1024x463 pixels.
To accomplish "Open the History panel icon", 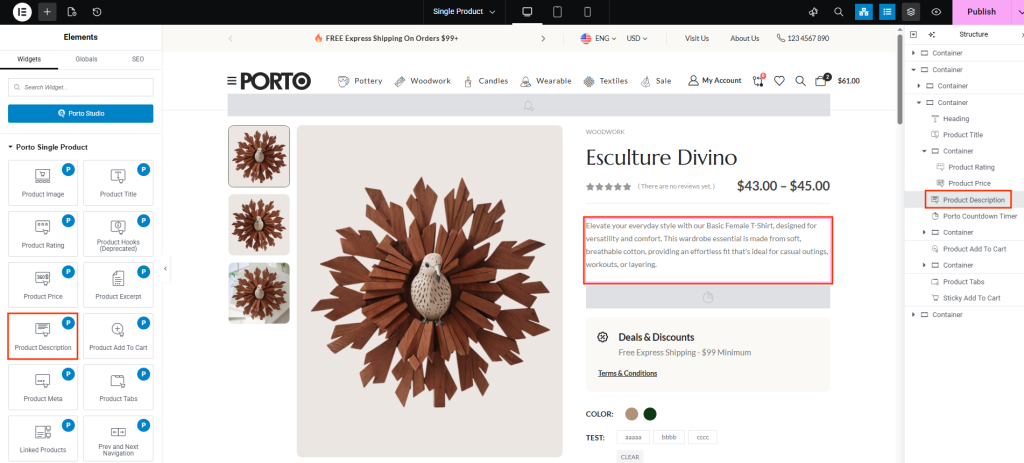I will click(x=96, y=12).
